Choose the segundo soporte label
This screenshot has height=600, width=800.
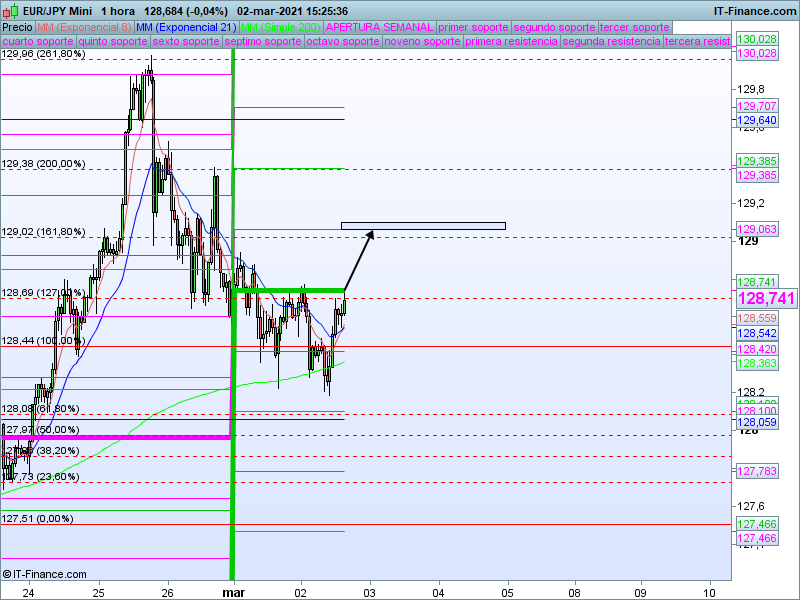point(554,28)
